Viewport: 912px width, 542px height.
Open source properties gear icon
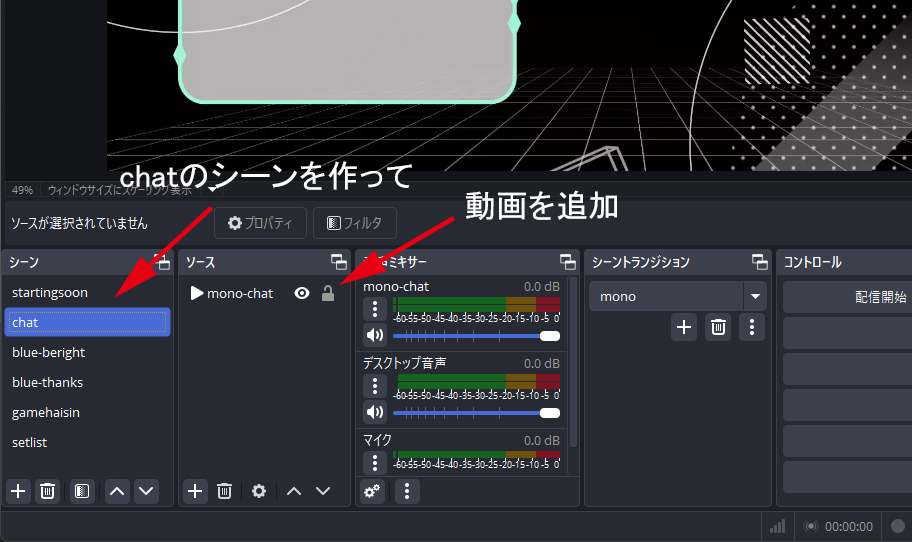[259, 491]
